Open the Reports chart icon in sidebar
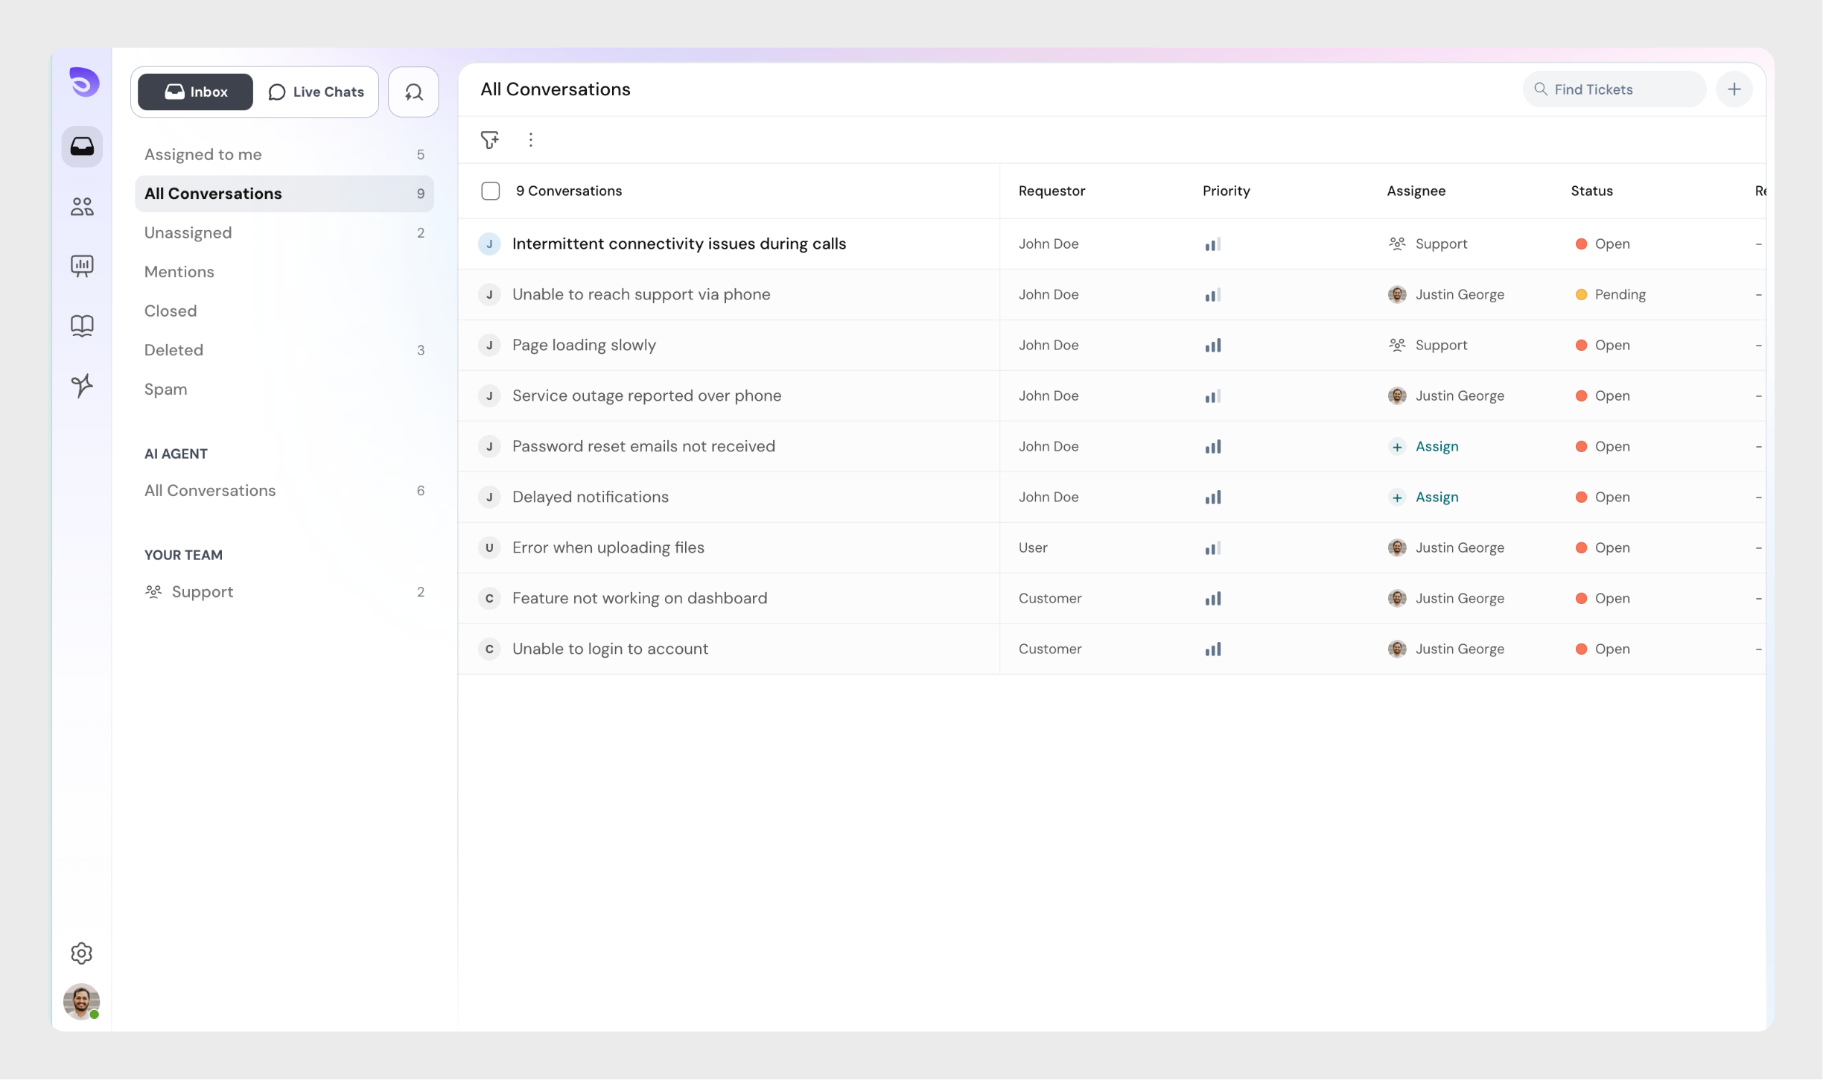Screen dimensions: 1823x1080 pyautogui.click(x=82, y=266)
